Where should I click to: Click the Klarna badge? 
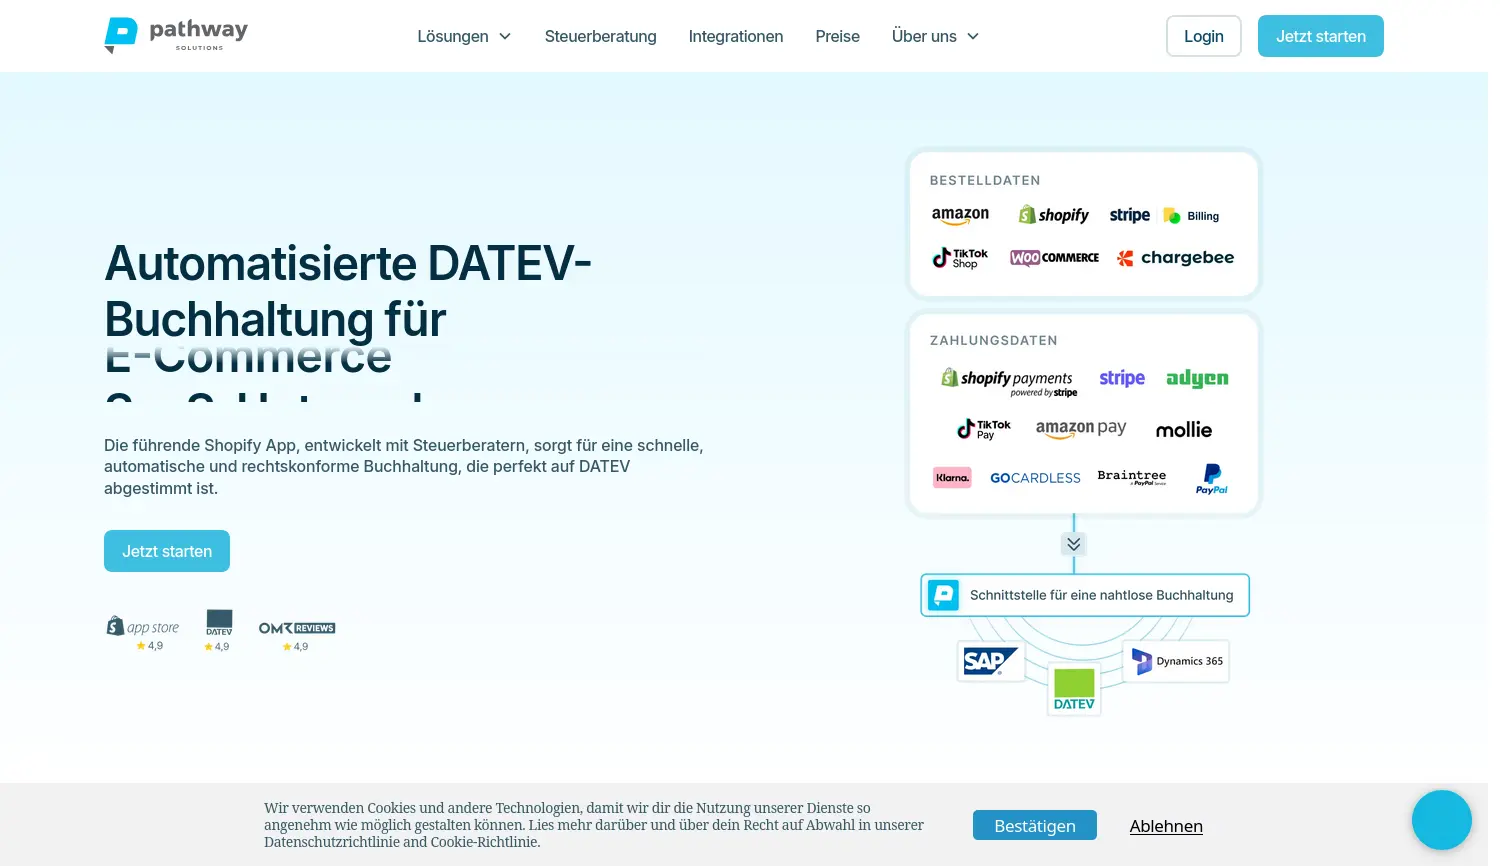pos(952,477)
